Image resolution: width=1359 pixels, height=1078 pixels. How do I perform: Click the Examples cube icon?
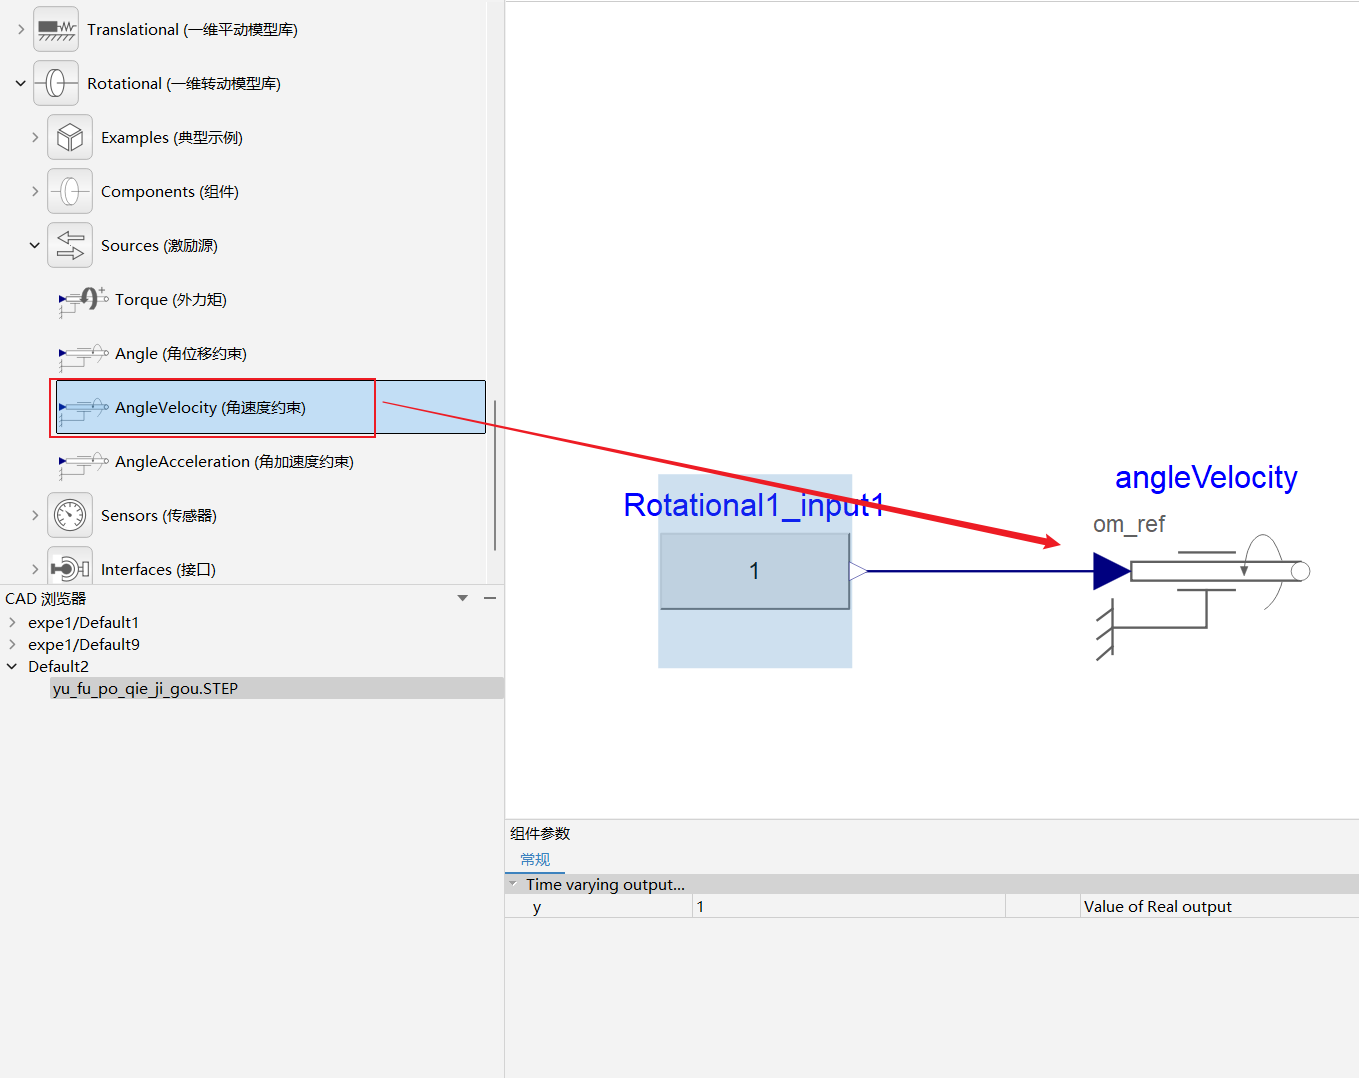(70, 137)
